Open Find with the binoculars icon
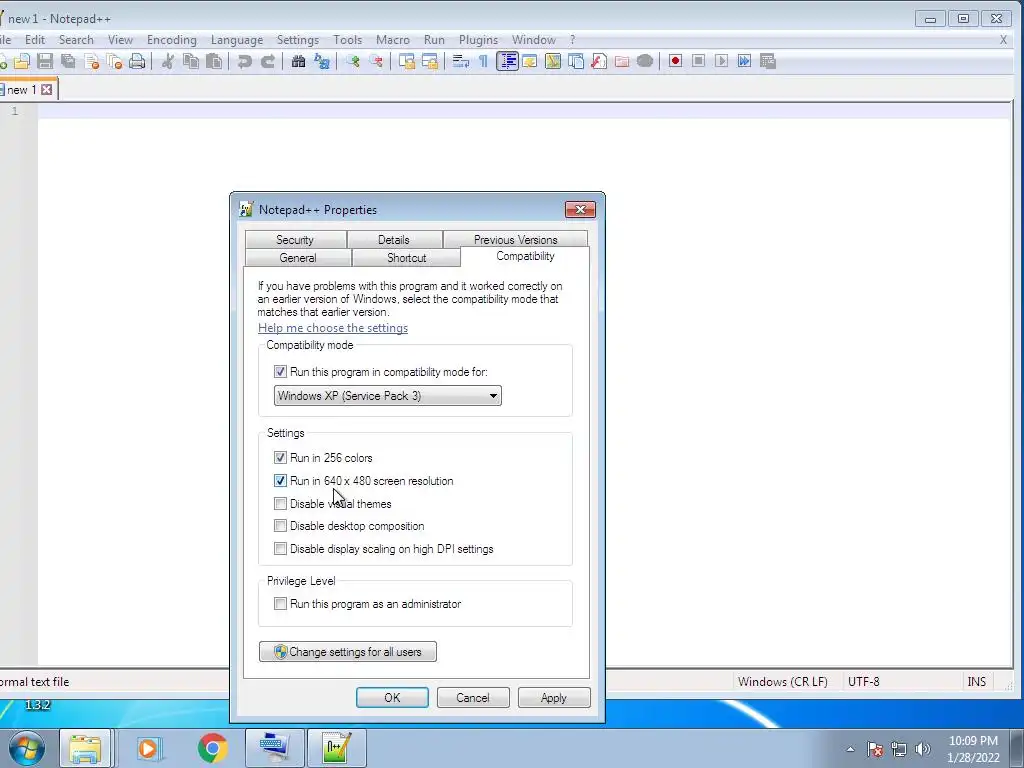The image size is (1024, 768). click(298, 61)
